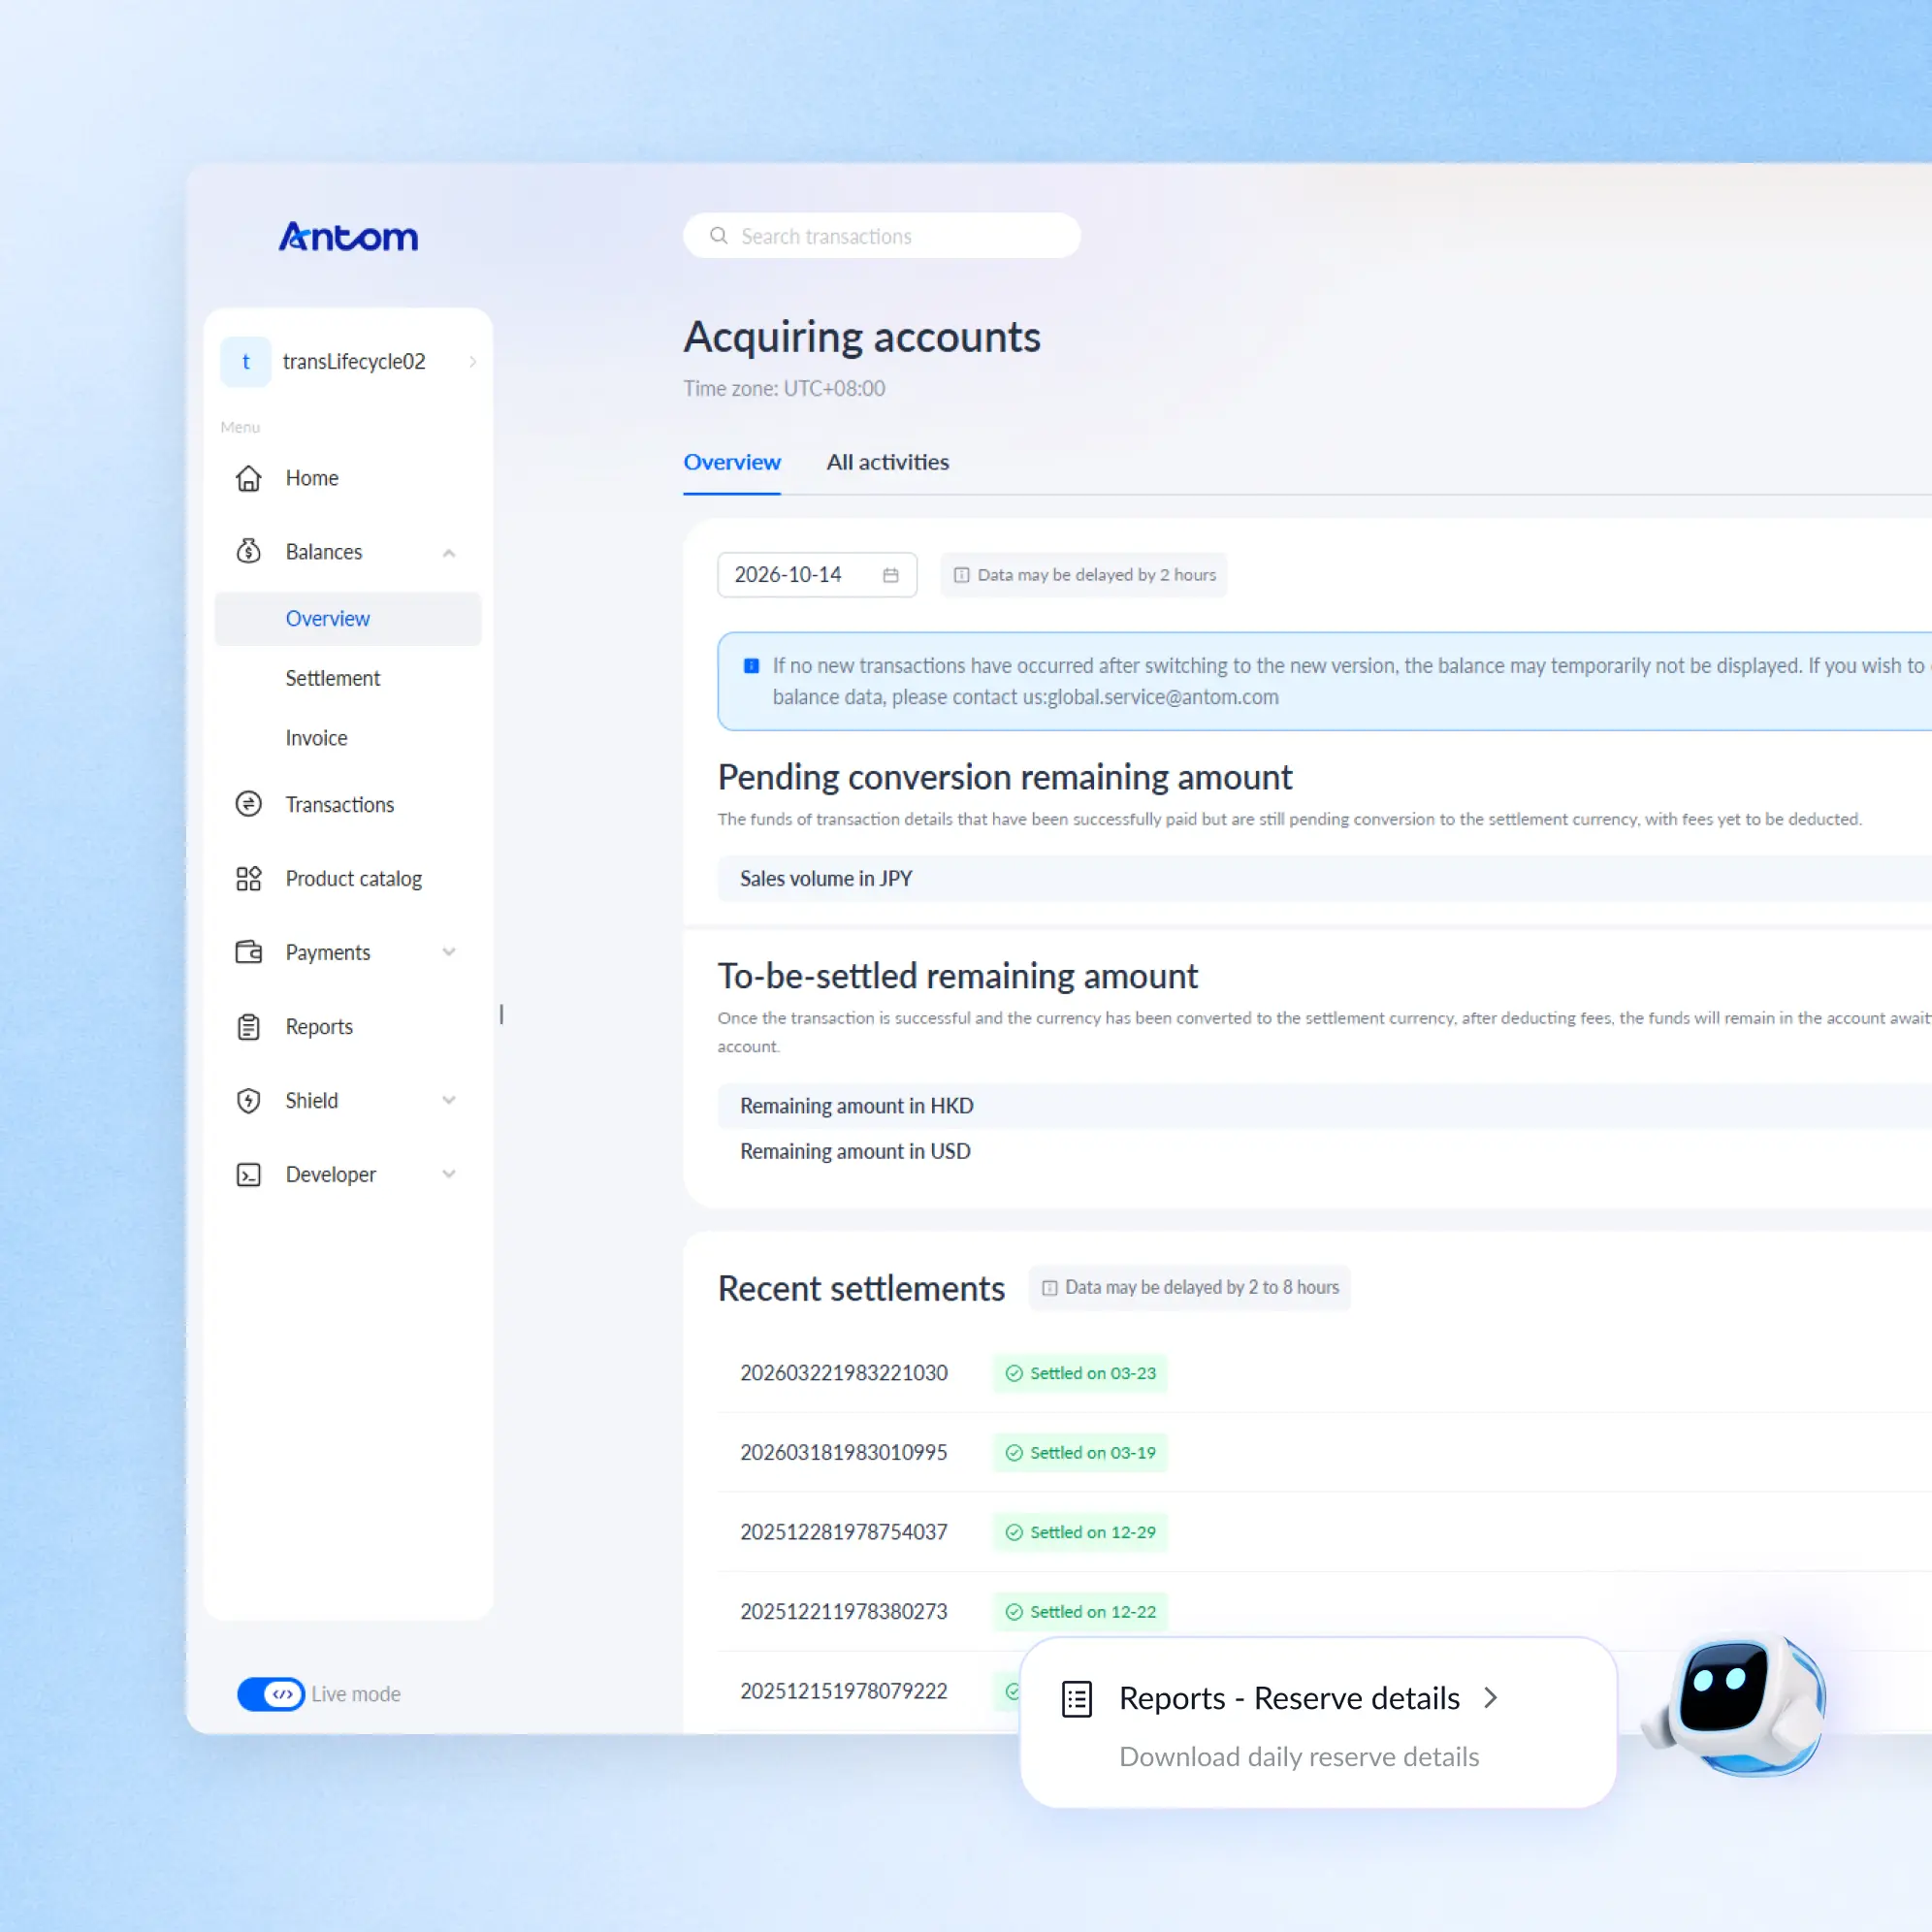Click the Balances money bag icon
This screenshot has width=1932, height=1932.
click(x=248, y=551)
